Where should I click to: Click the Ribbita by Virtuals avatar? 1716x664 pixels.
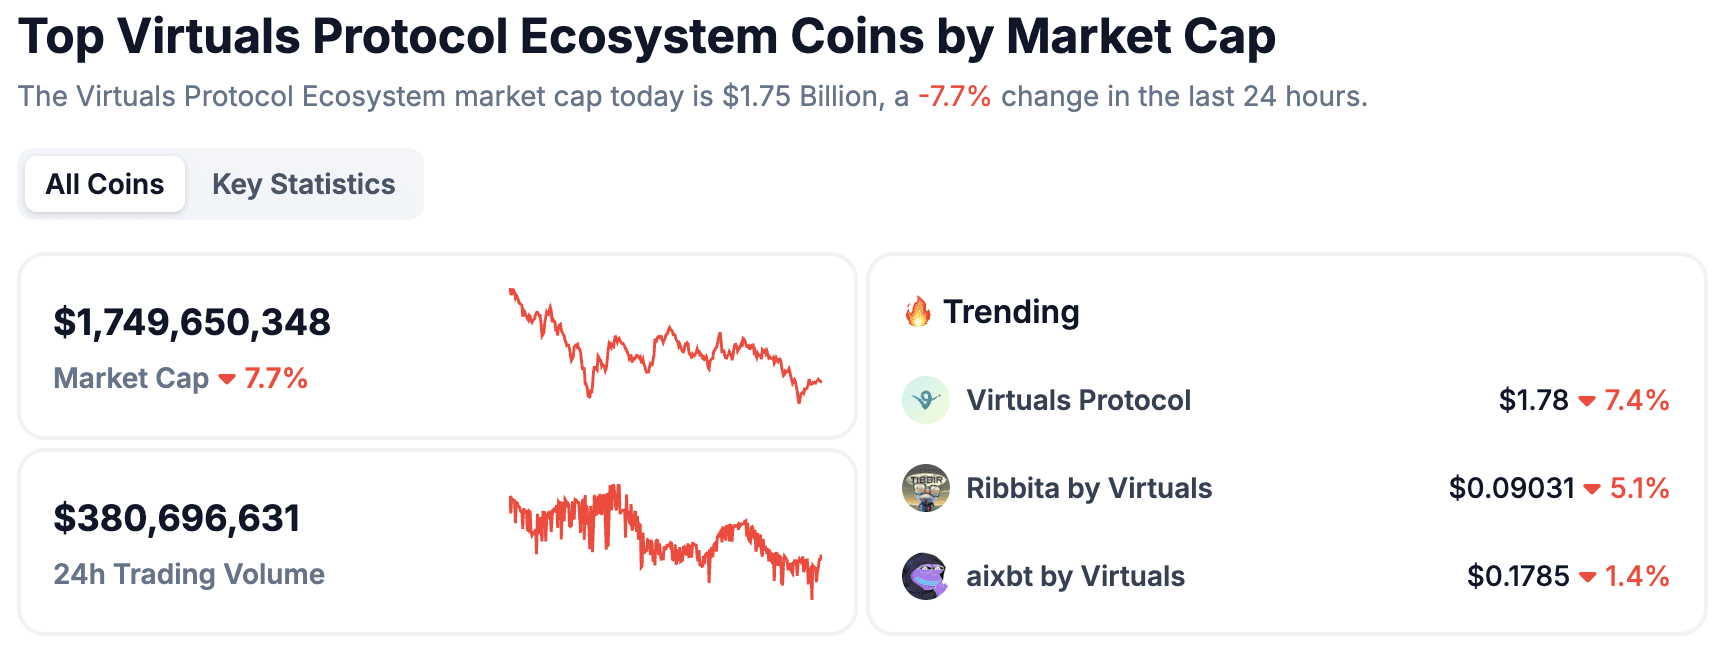926,489
